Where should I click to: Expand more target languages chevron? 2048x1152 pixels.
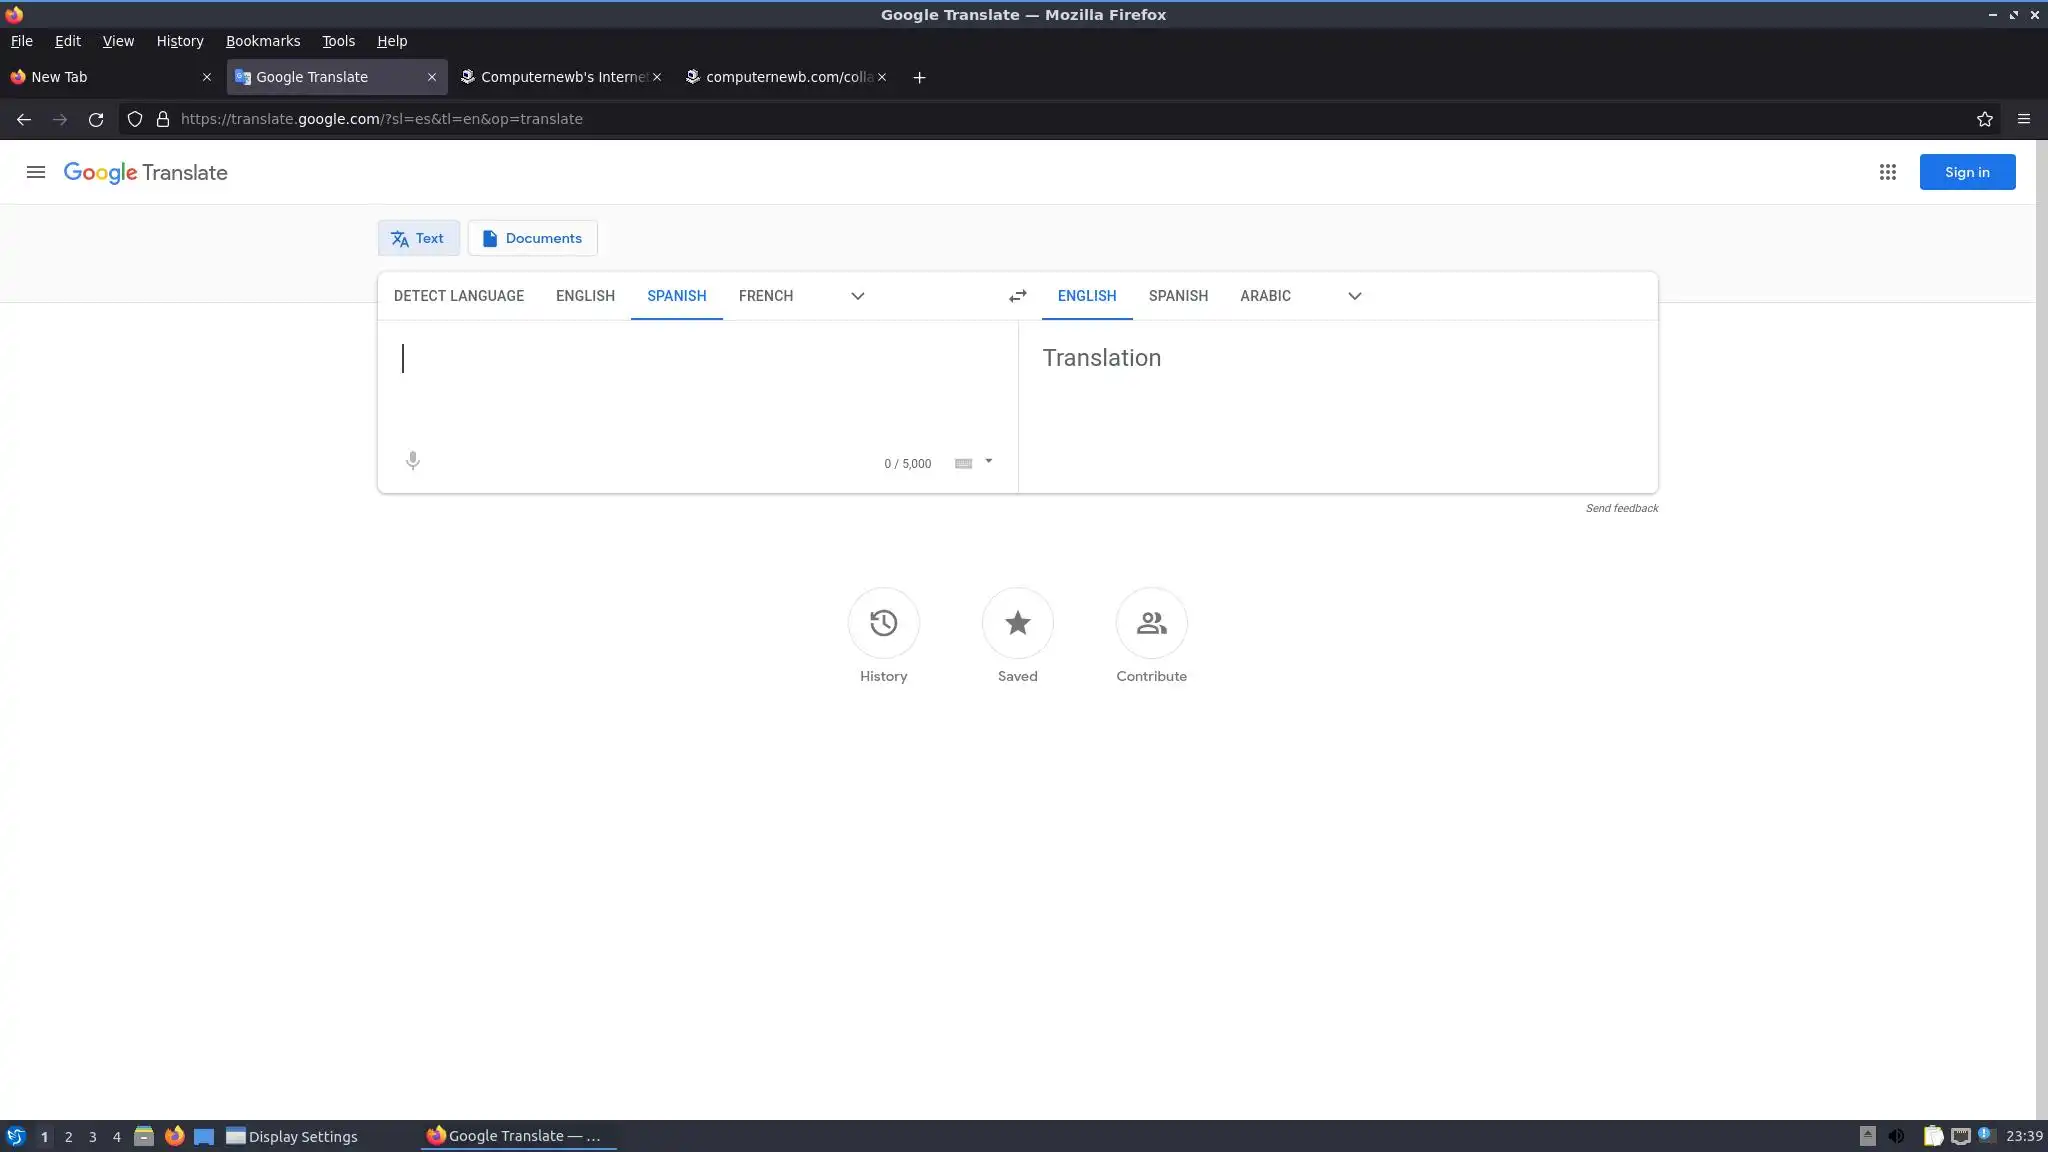click(1354, 296)
